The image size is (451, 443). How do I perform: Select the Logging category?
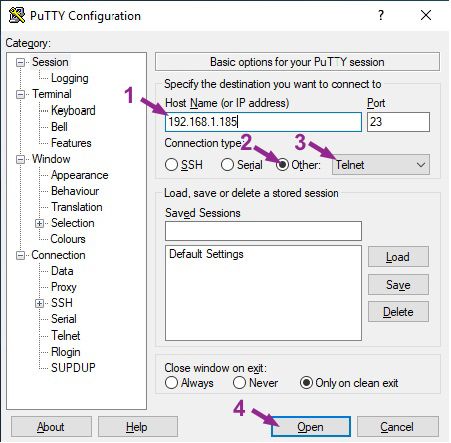pyautogui.click(x=70, y=78)
